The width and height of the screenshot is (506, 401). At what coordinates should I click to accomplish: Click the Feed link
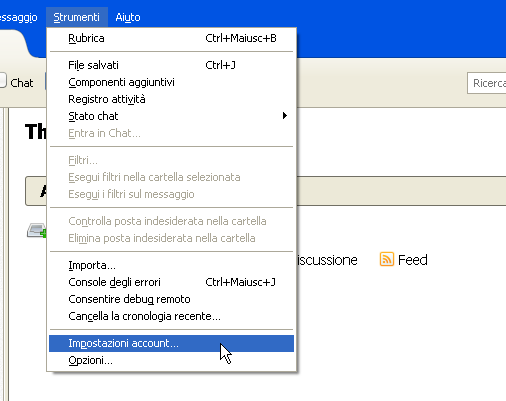(x=412, y=260)
